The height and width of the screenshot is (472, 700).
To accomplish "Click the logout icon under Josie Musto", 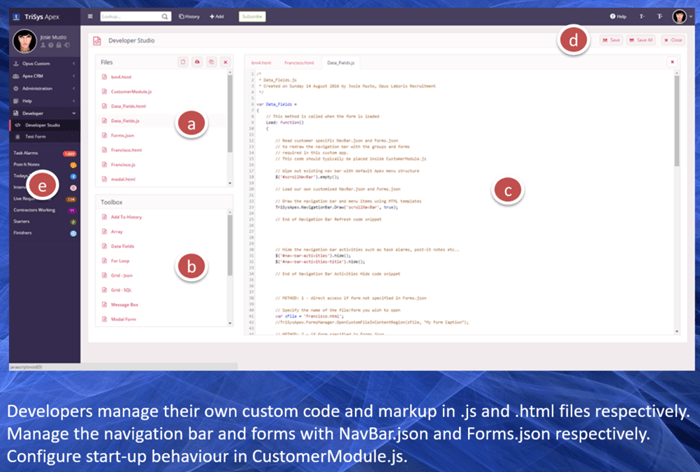I will pyautogui.click(x=67, y=45).
